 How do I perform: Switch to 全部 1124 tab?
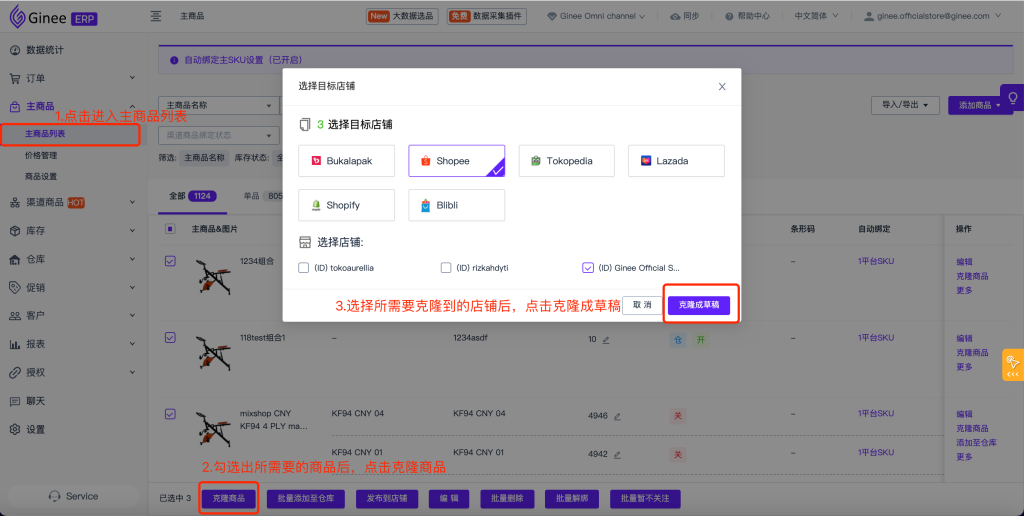pos(193,196)
